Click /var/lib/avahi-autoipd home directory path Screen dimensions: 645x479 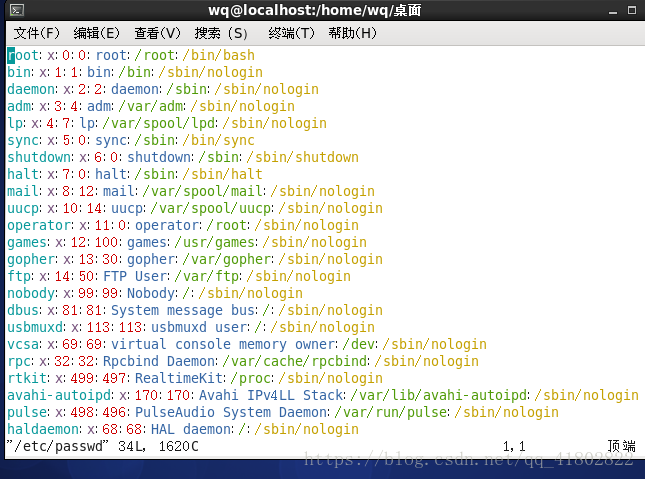[439, 395]
